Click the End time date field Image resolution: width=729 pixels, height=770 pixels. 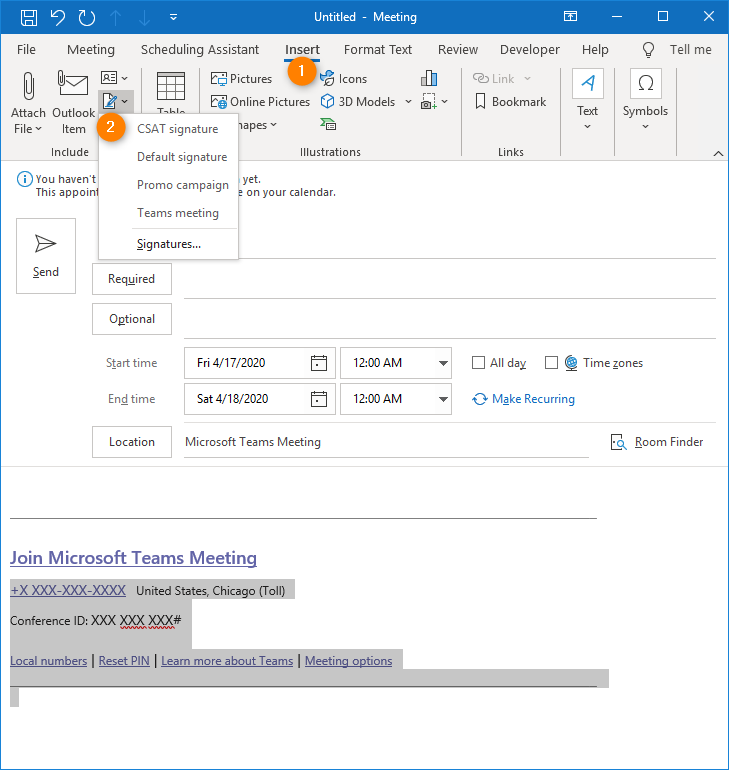pos(260,399)
